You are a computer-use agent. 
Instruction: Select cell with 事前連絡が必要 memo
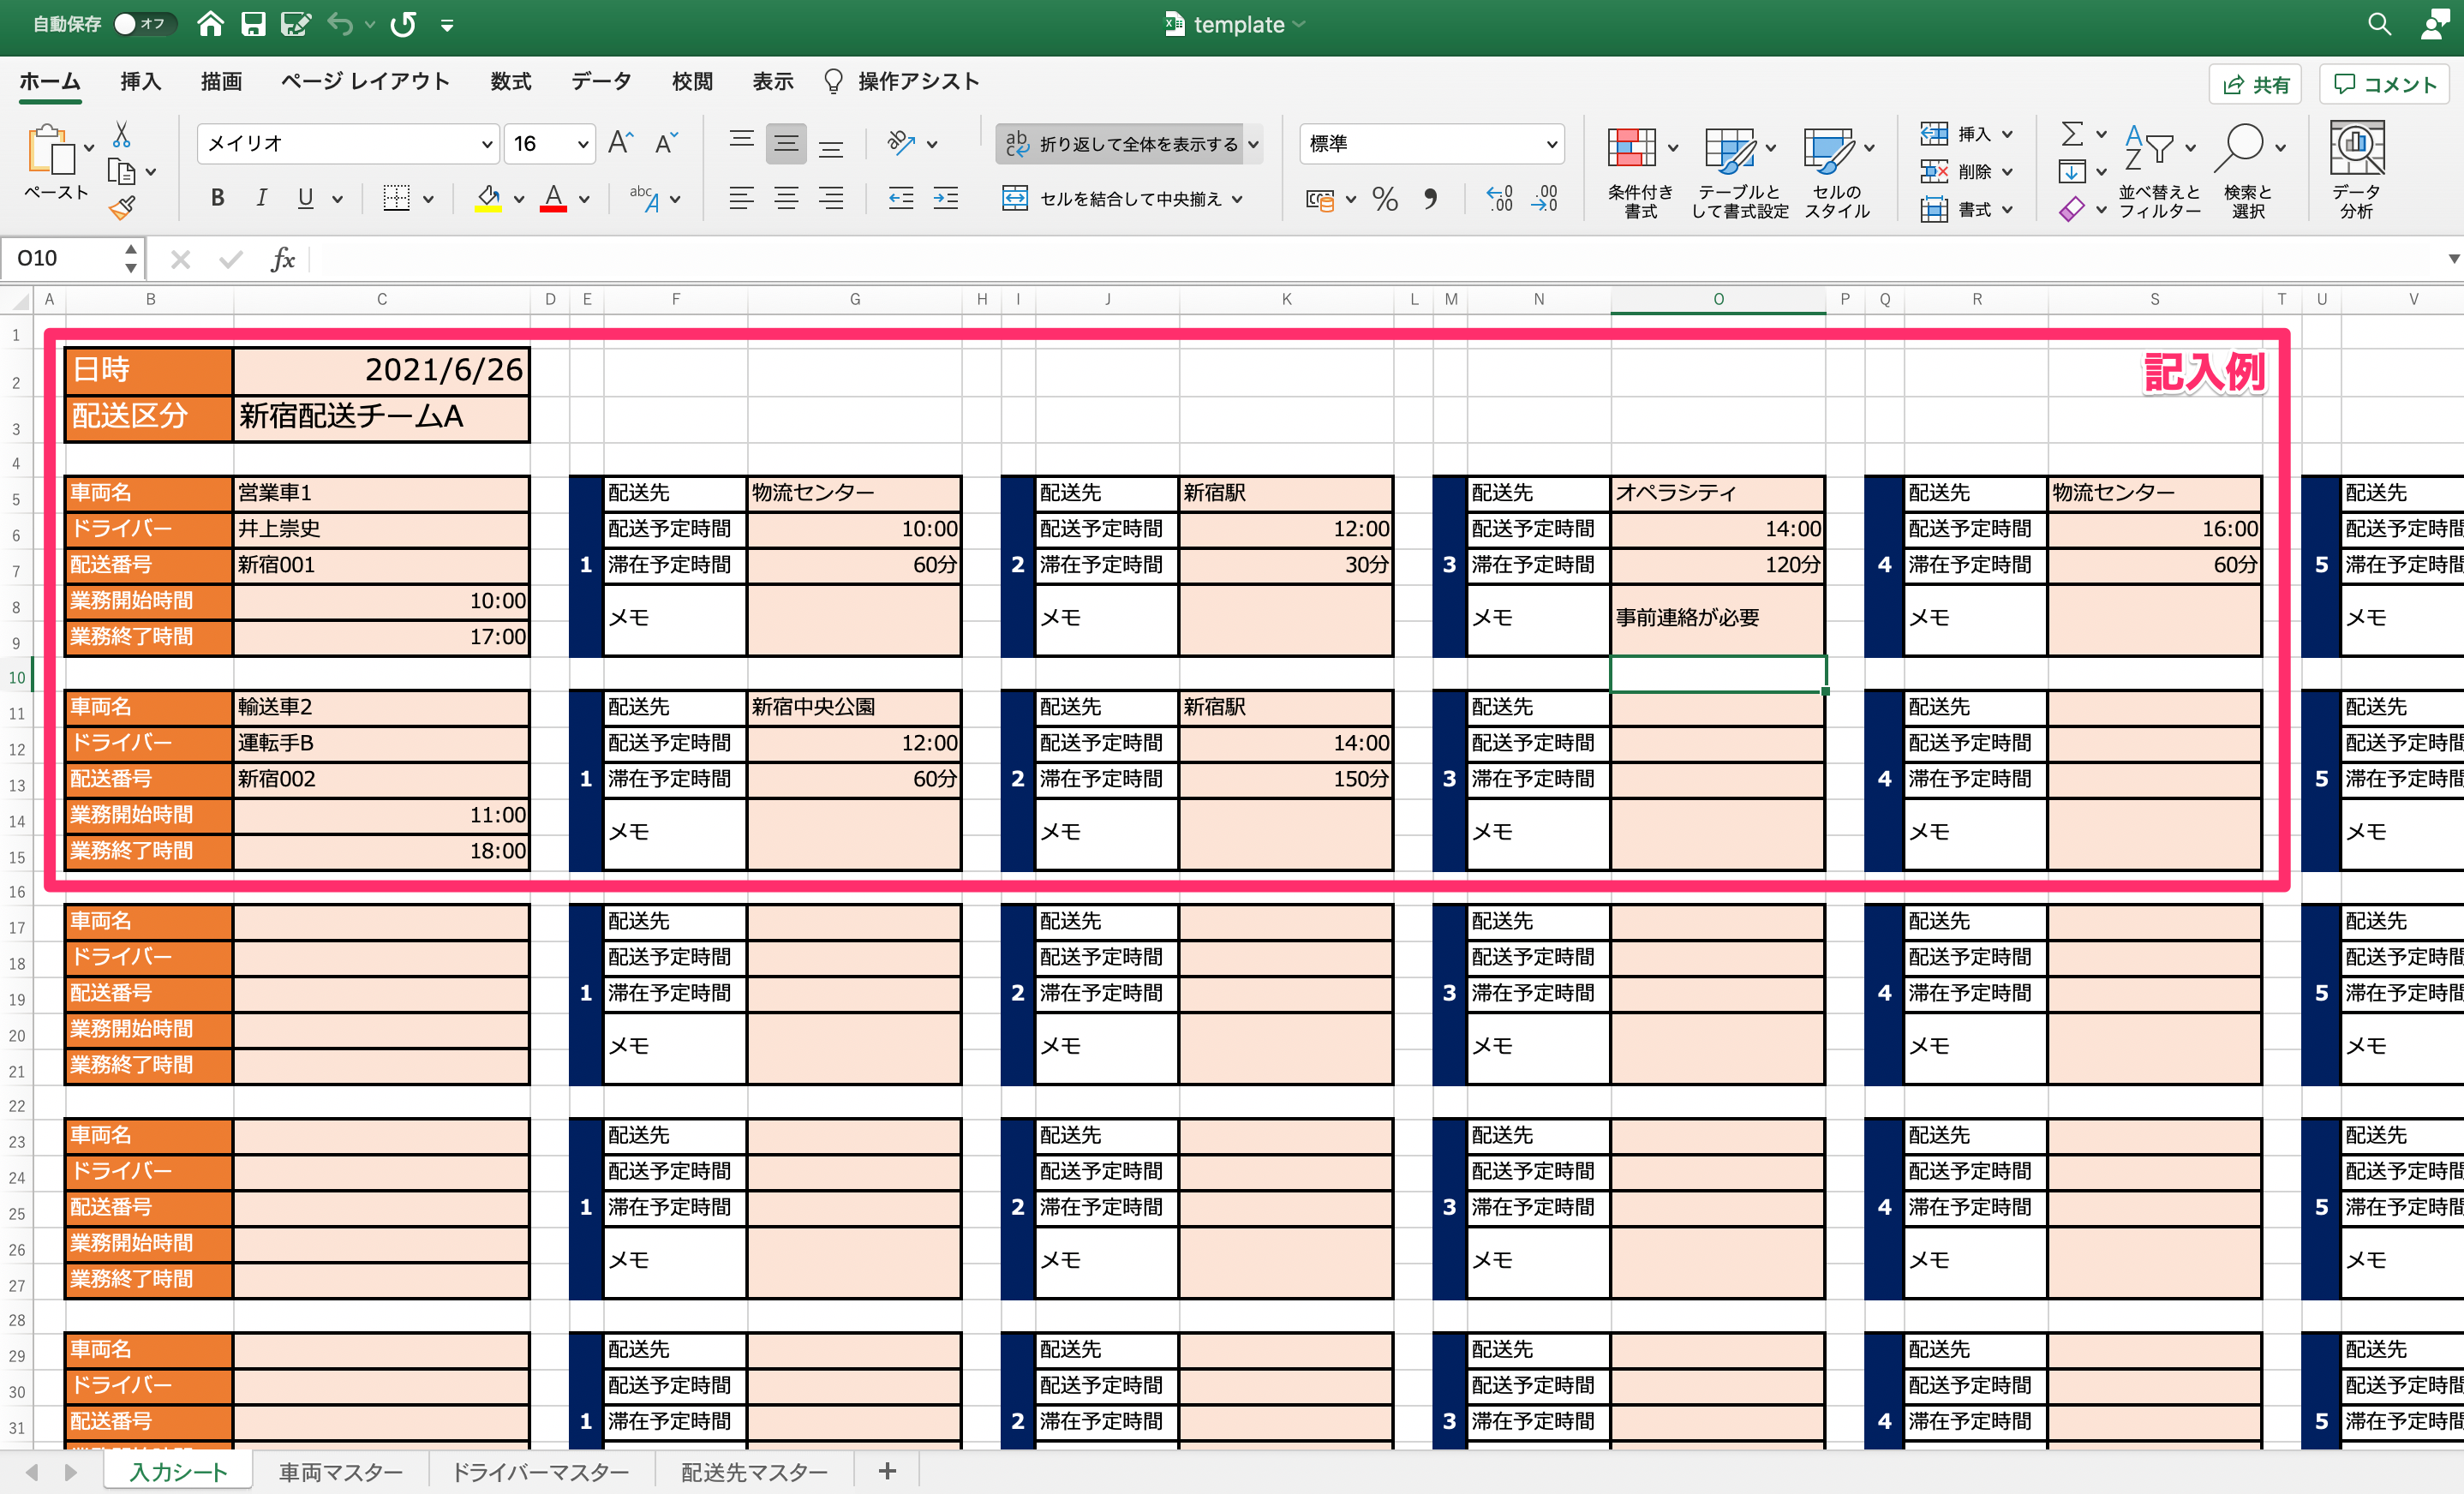coord(1717,619)
